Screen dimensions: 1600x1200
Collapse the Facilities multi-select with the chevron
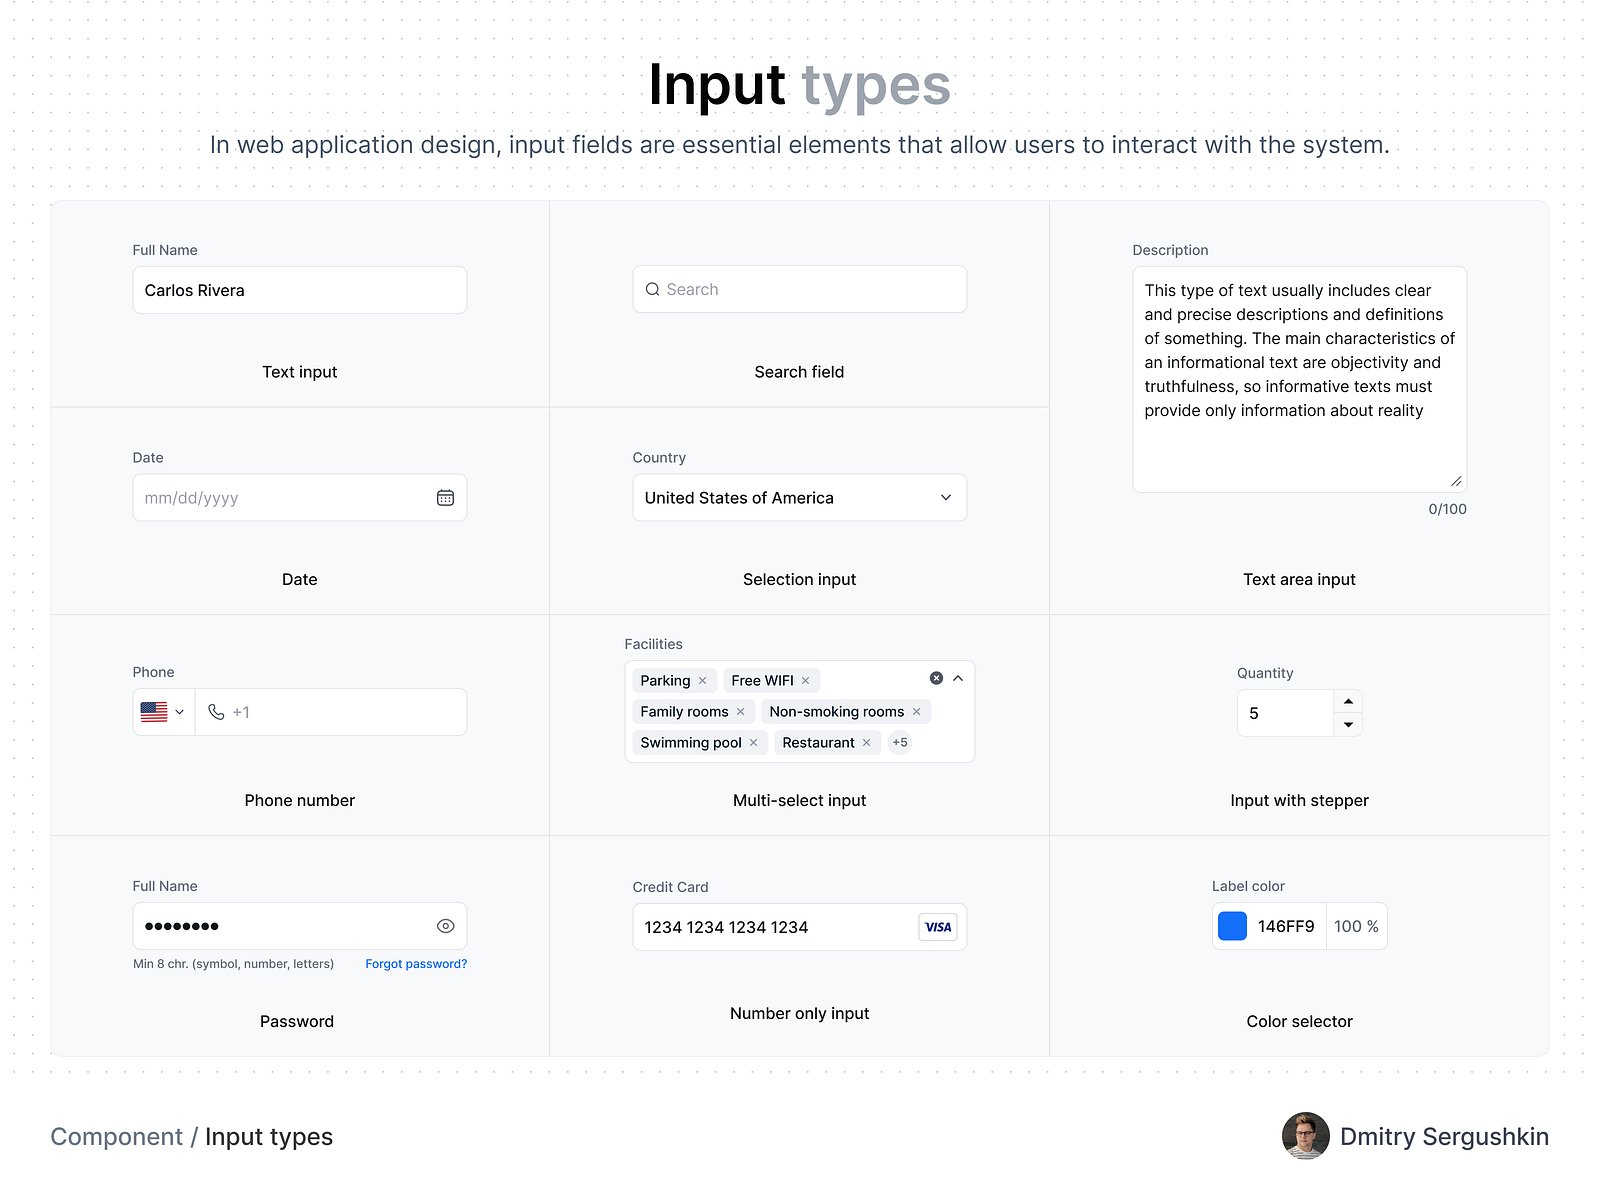click(958, 678)
